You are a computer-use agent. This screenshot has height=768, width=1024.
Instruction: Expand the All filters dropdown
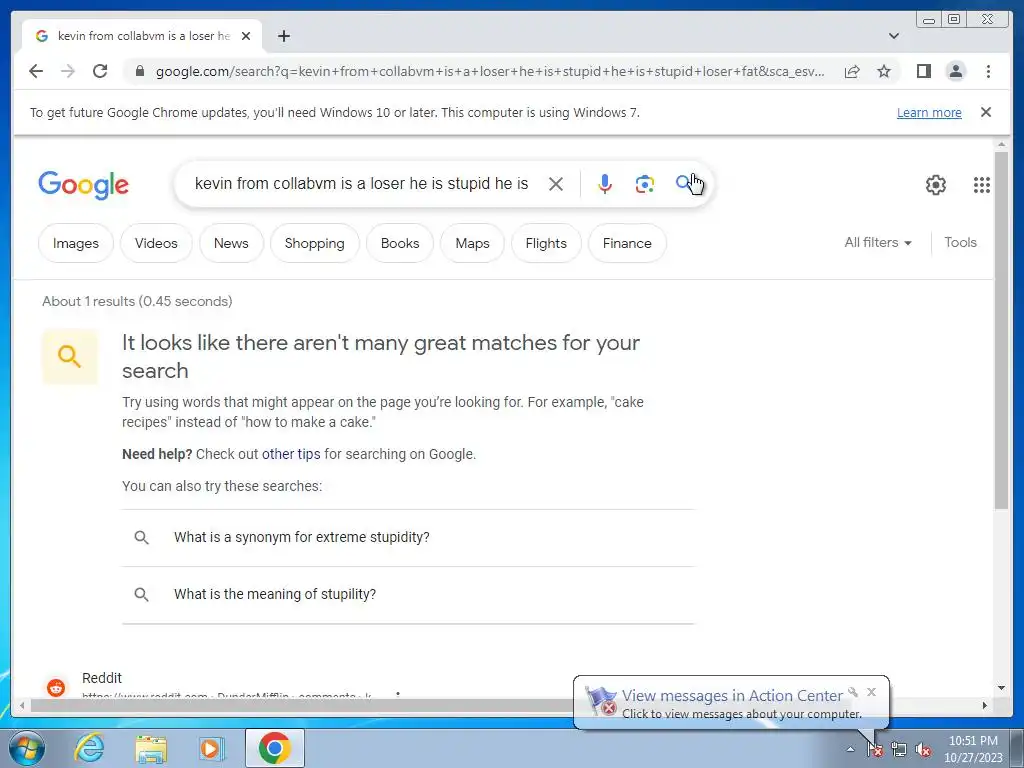(x=878, y=242)
